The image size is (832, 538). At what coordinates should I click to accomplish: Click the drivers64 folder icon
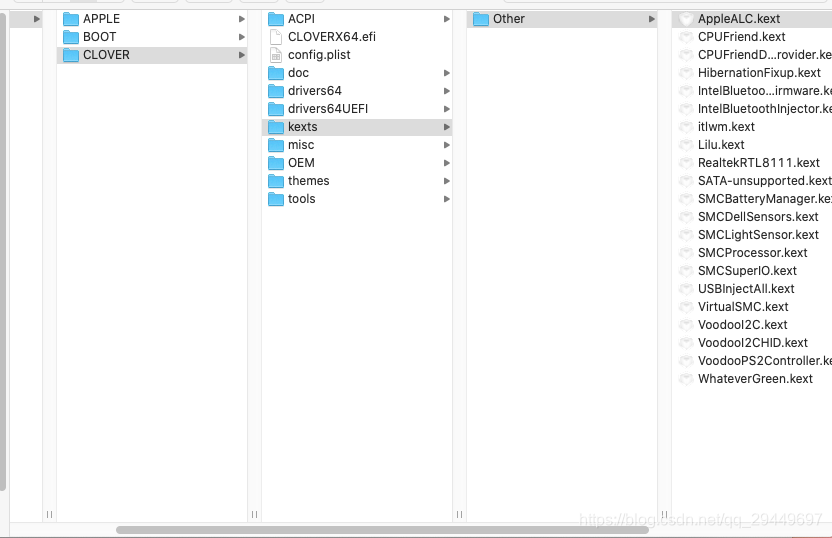click(x=275, y=91)
